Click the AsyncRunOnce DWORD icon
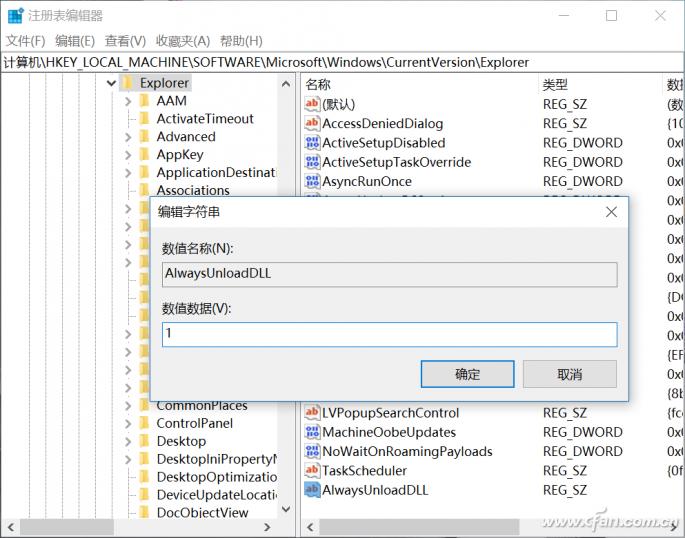 [x=312, y=181]
